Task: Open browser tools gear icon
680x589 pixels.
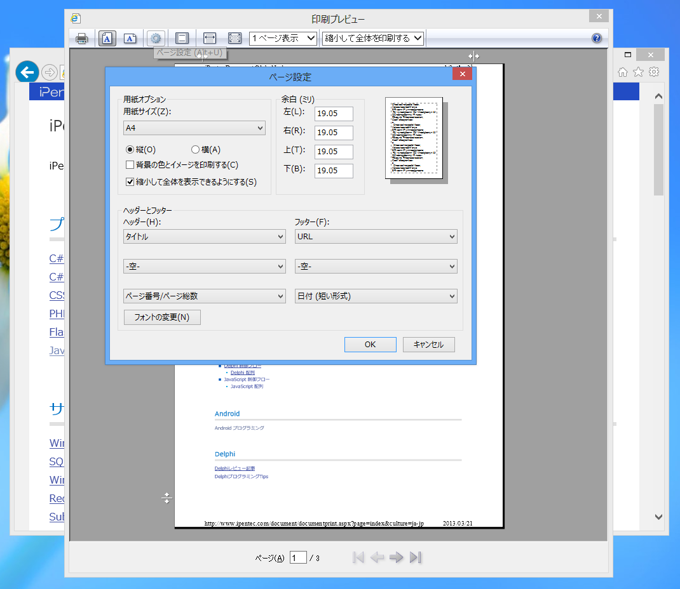Action: (654, 72)
